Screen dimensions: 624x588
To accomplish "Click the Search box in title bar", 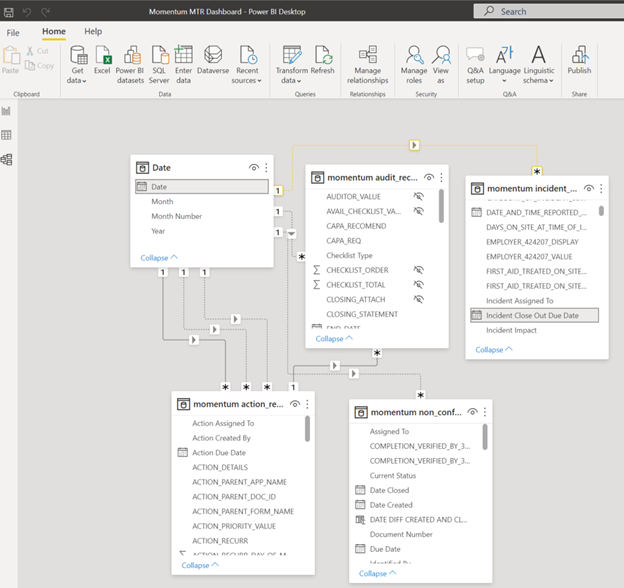I will tap(549, 12).
